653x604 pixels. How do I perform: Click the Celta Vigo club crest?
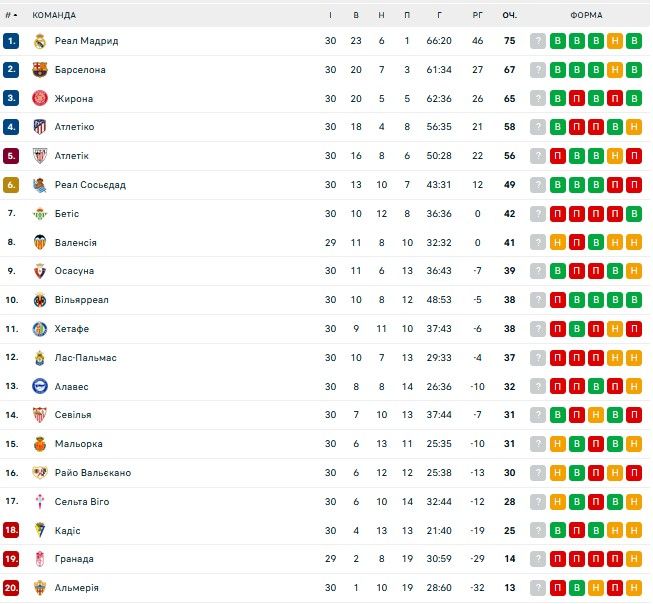(40, 502)
